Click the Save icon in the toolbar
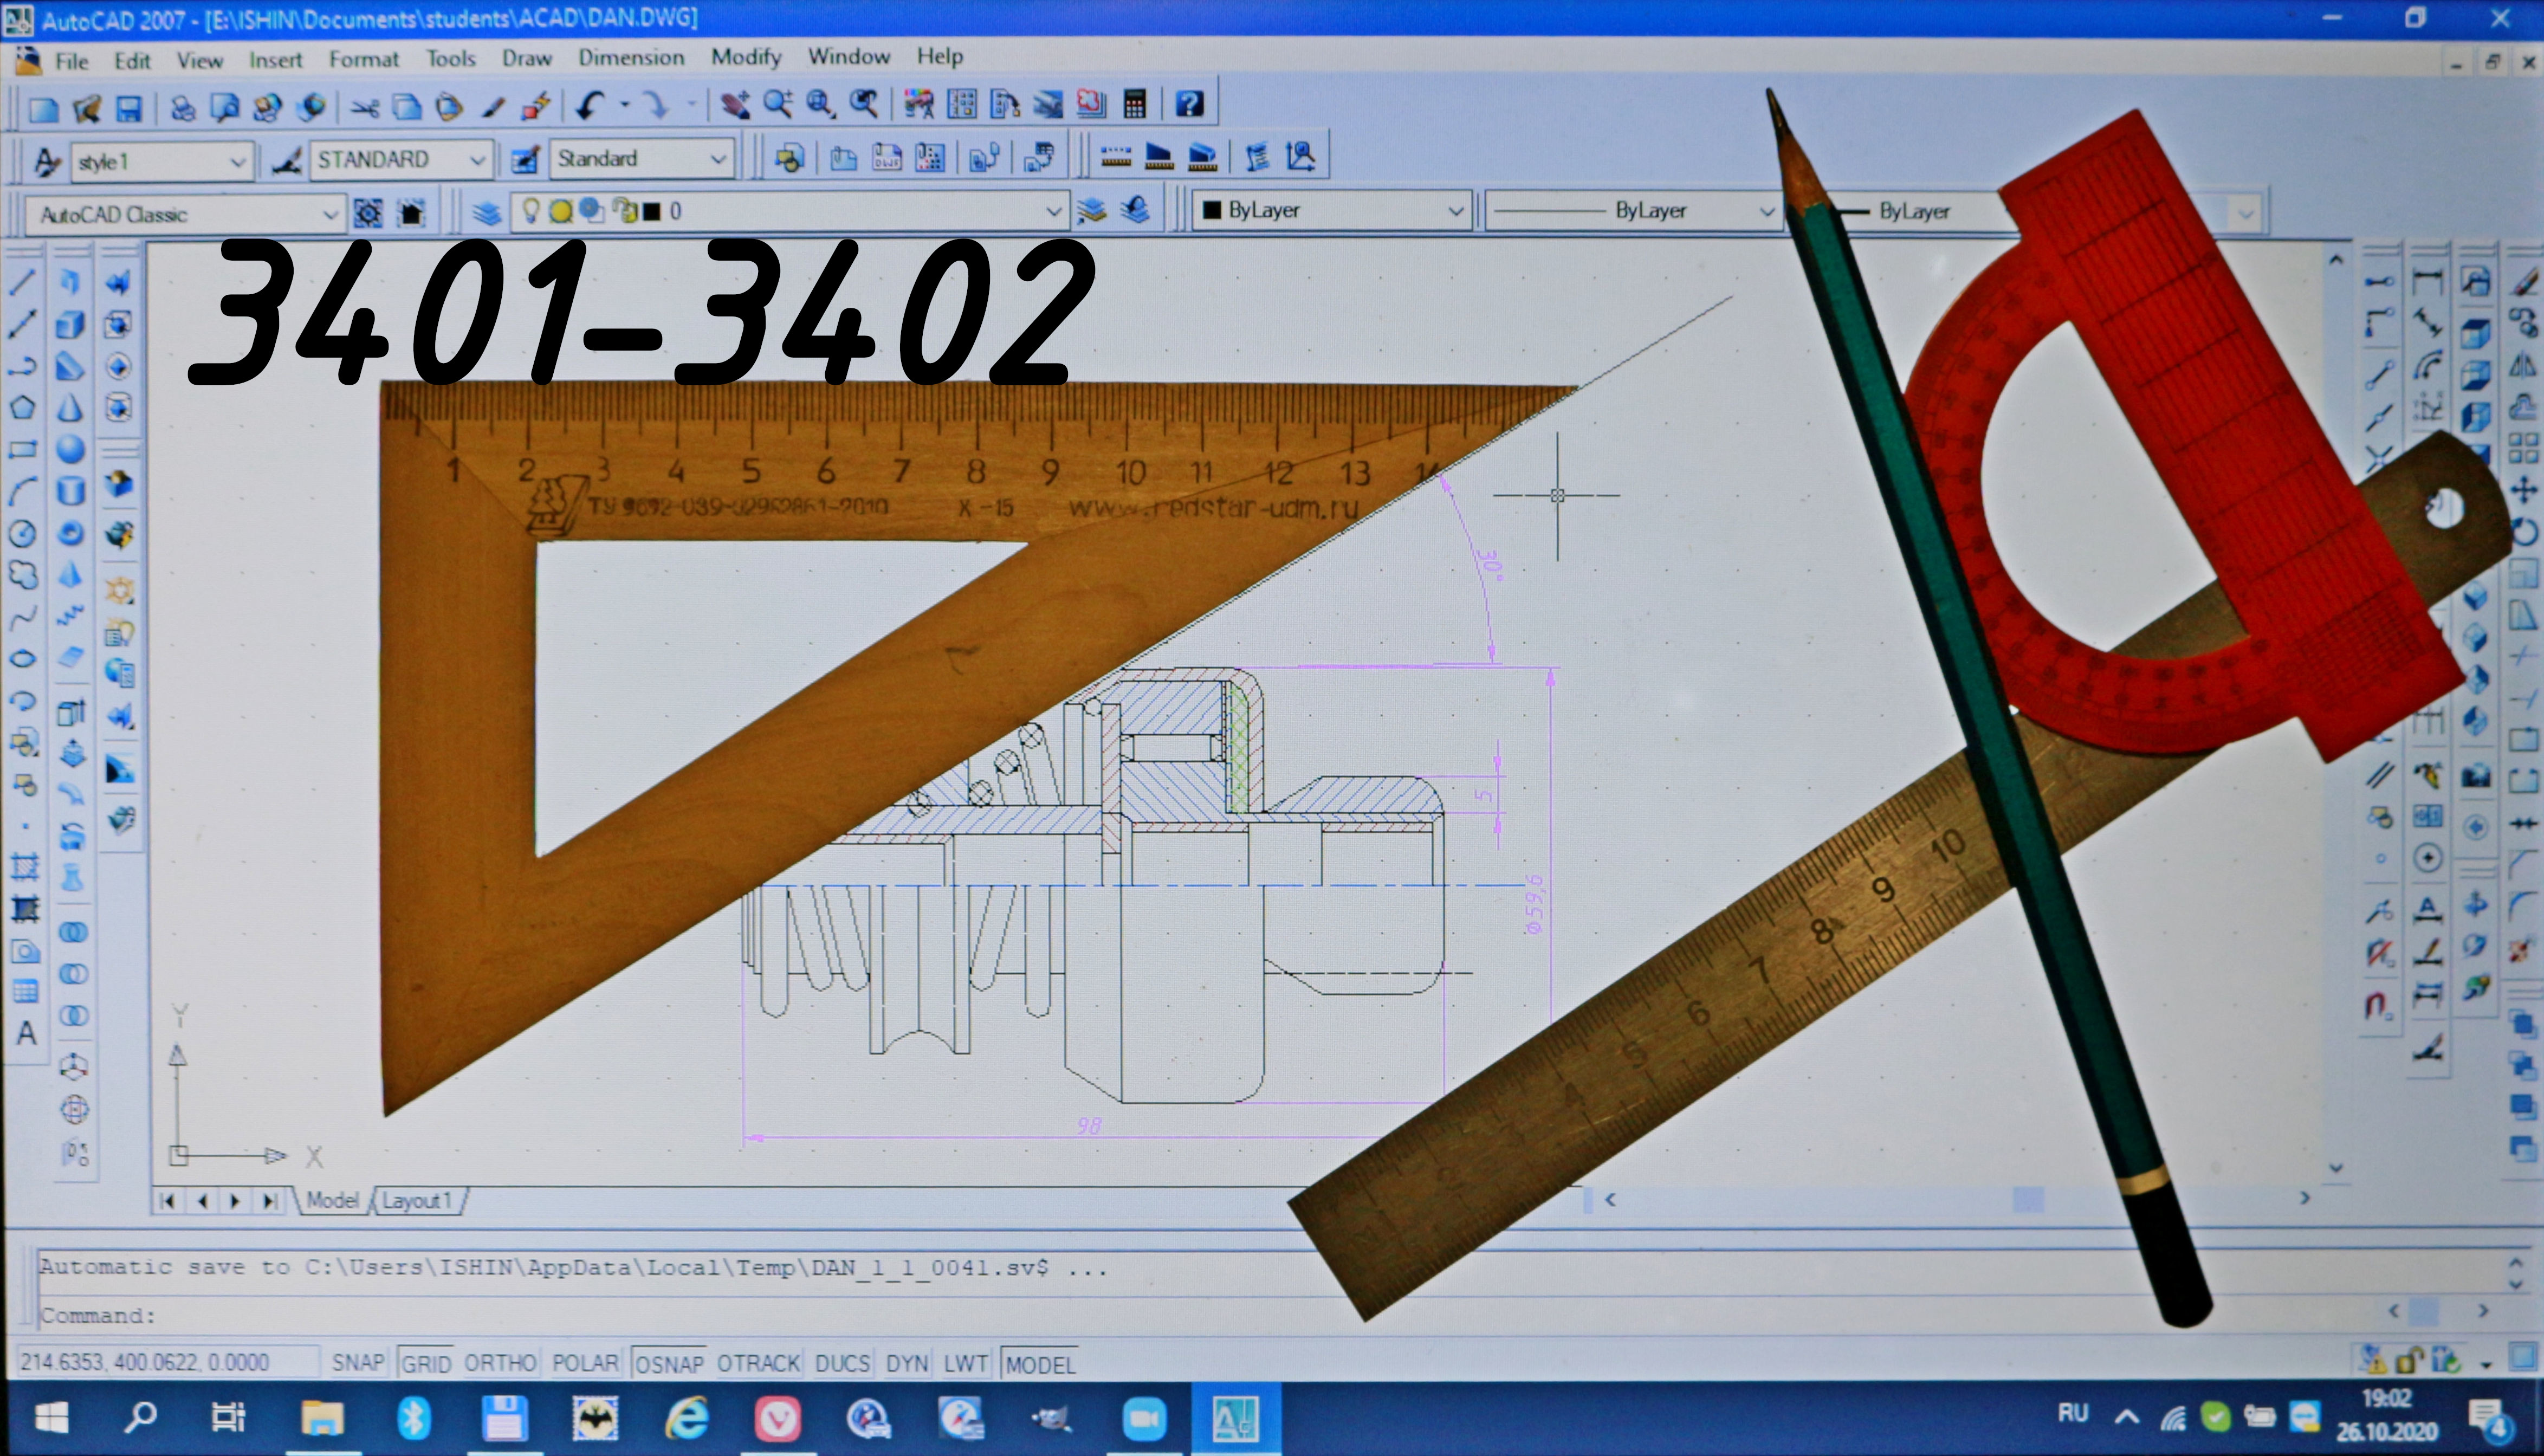Image resolution: width=2544 pixels, height=1456 pixels. (129, 108)
